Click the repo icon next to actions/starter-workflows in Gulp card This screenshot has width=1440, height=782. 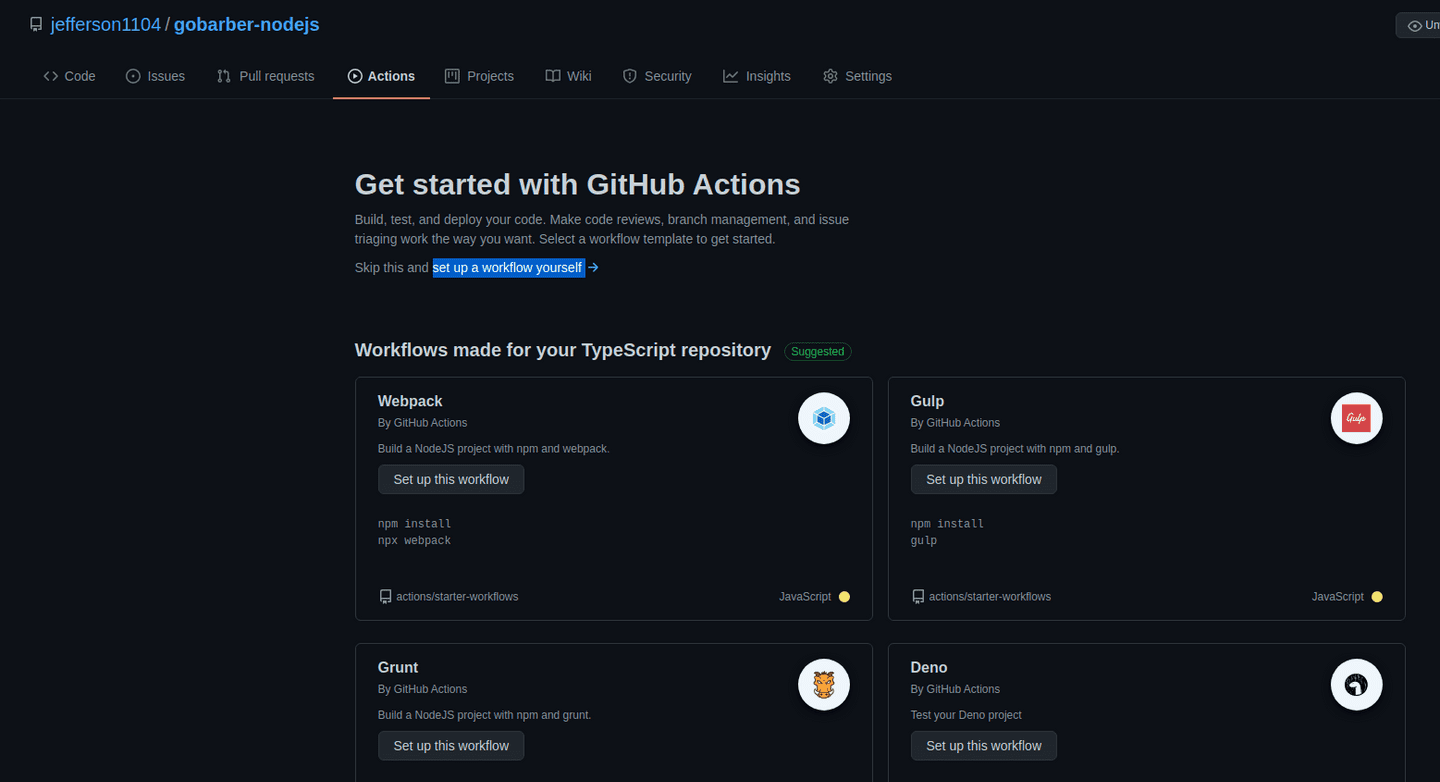coord(918,597)
